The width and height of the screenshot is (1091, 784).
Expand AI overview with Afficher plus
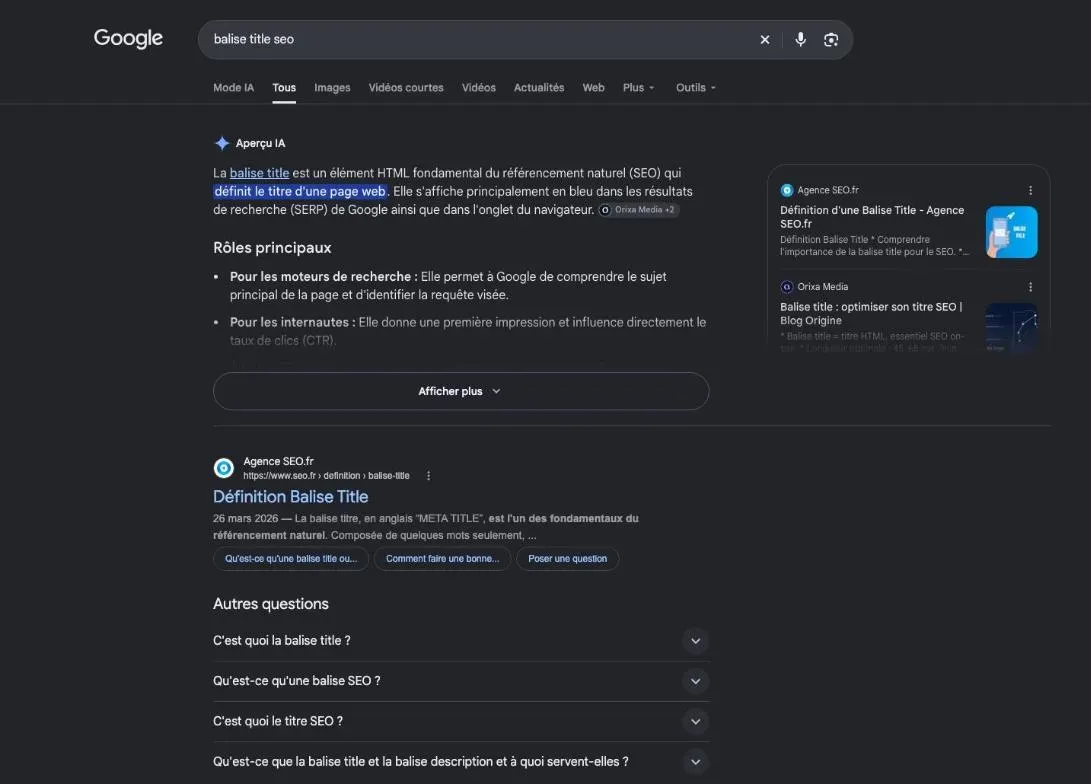461,391
